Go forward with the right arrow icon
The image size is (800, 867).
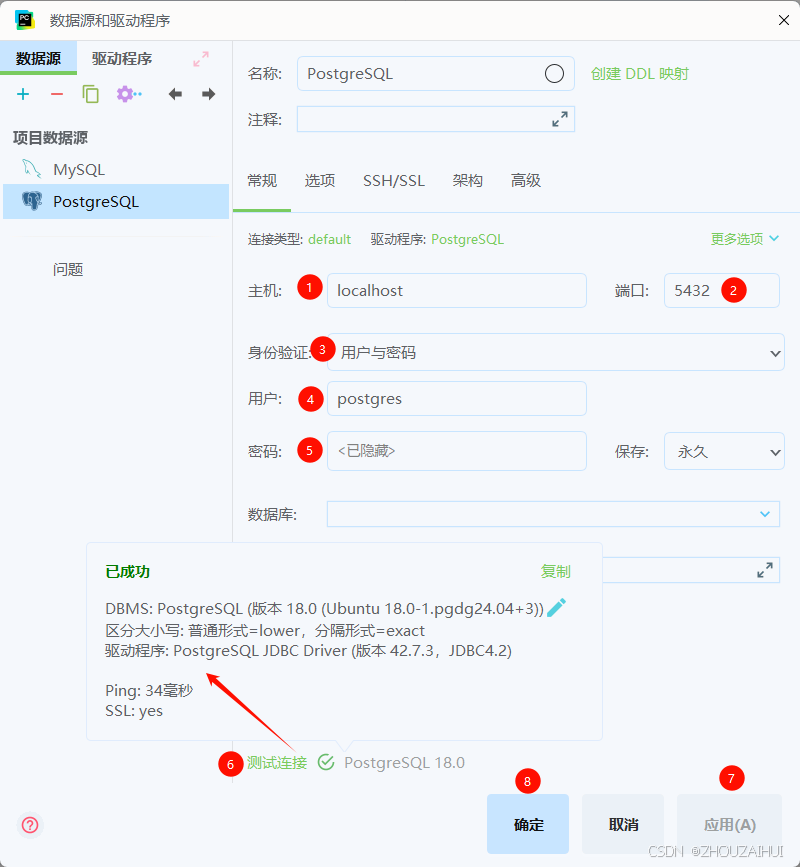tap(208, 94)
